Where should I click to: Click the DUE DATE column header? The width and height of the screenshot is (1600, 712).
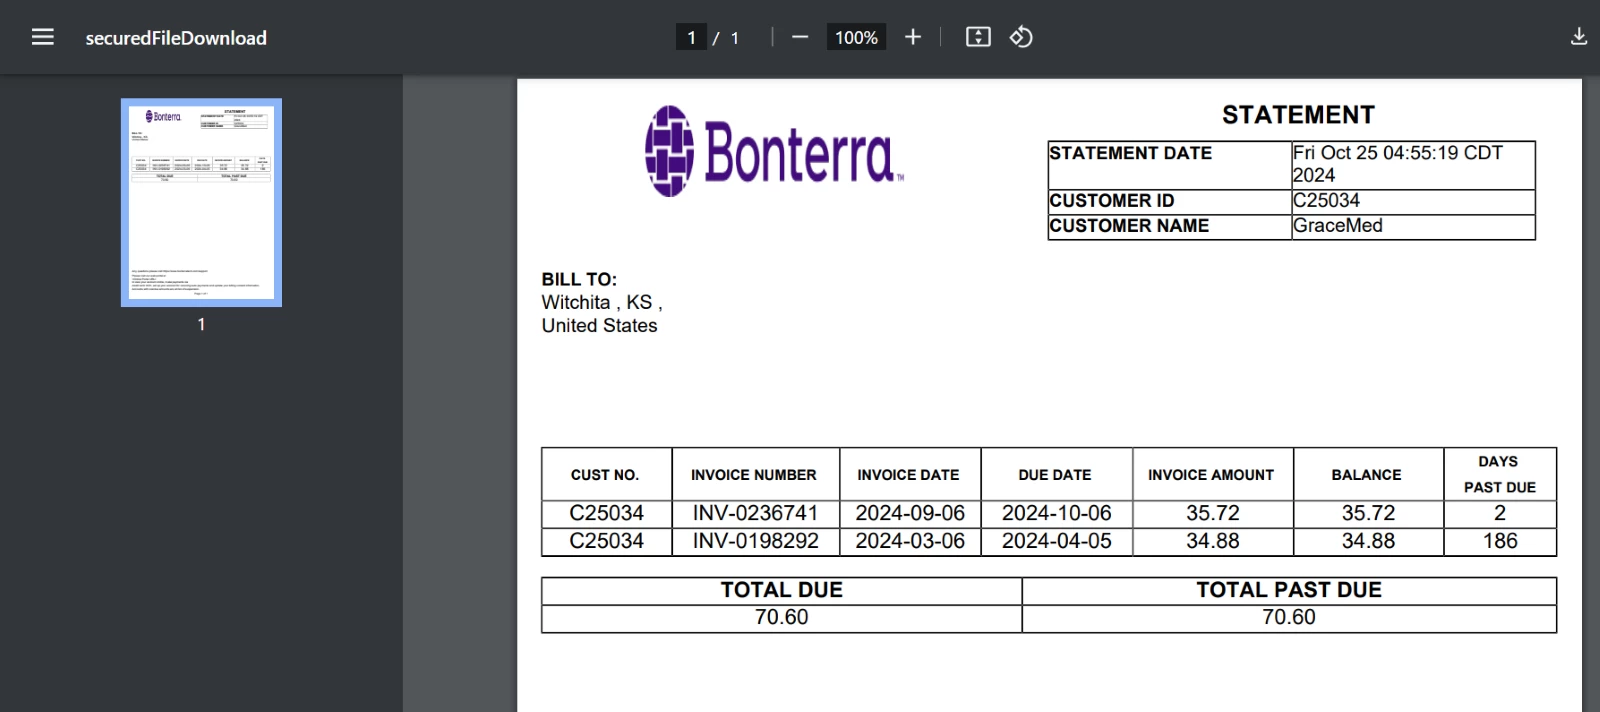click(1055, 475)
